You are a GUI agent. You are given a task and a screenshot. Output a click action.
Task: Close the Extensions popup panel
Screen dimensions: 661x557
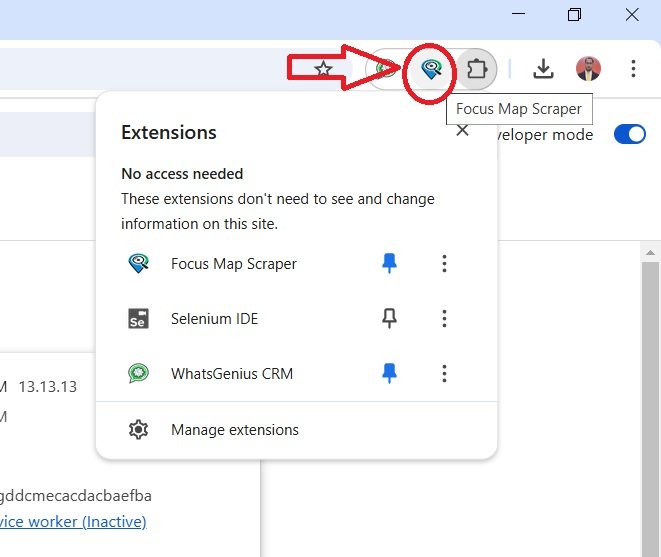[x=462, y=131]
